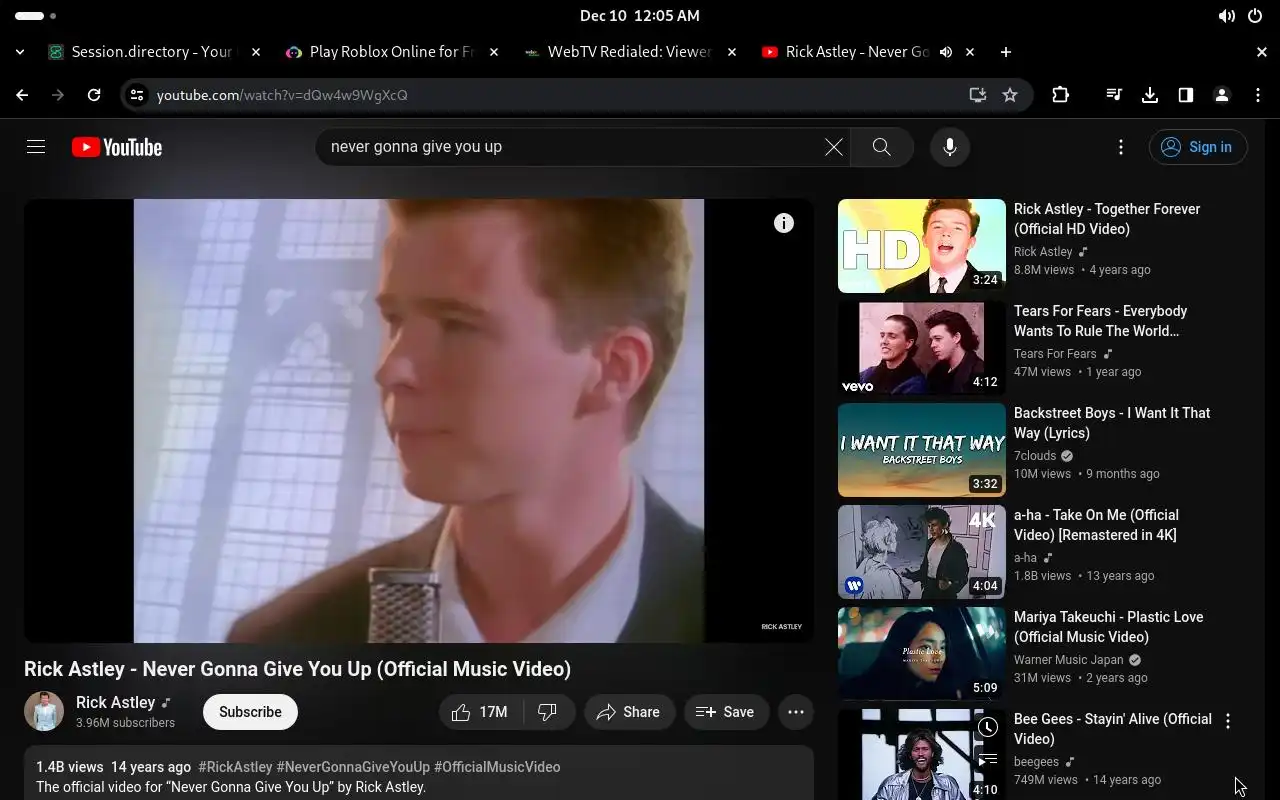Open the YouTube guide hamburger menu
This screenshot has height=800, width=1280.
(x=36, y=147)
